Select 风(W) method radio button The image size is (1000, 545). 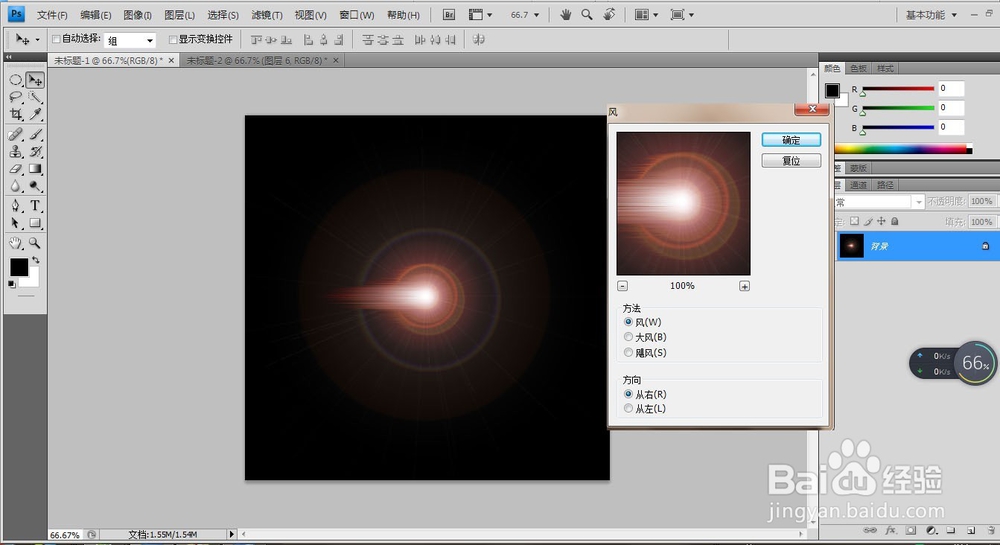628,322
